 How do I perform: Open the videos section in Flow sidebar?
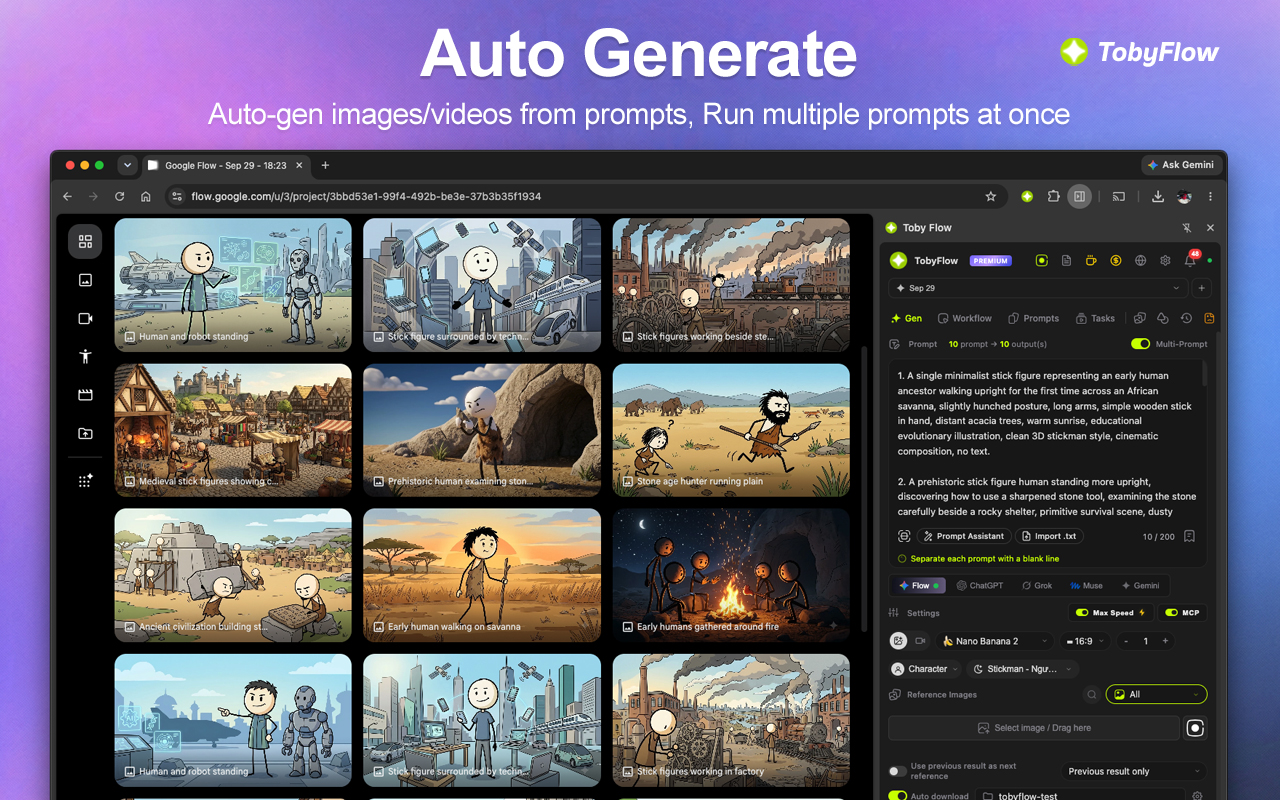(x=85, y=318)
